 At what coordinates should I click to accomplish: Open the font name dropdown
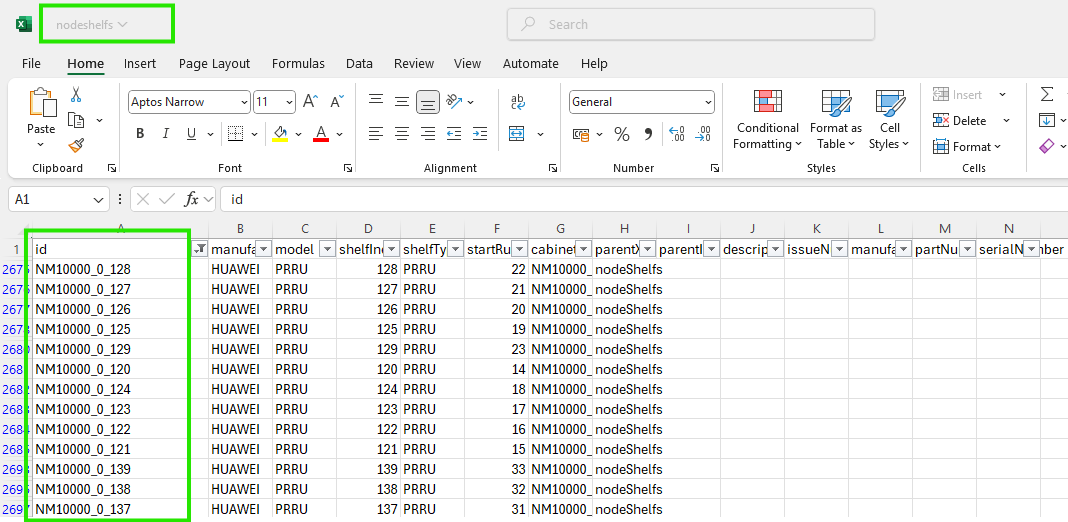coord(244,102)
